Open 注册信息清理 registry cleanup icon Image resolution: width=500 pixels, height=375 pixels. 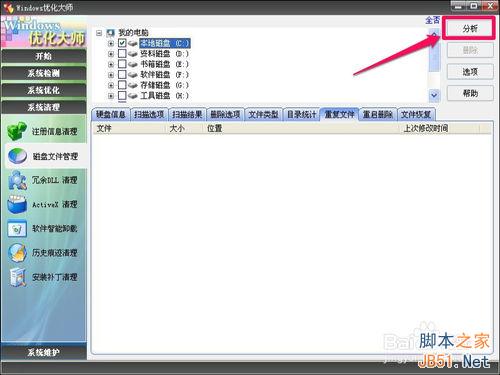click(x=17, y=131)
